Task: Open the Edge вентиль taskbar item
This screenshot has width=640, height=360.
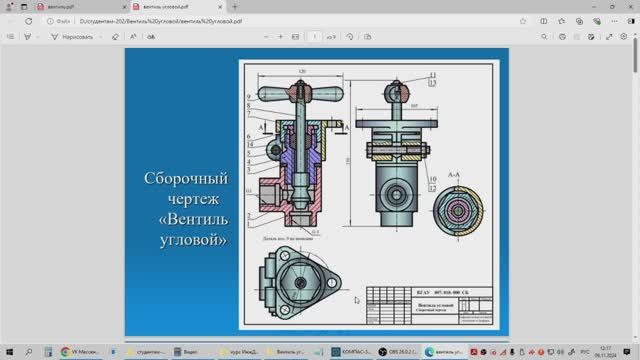Action: tap(444, 351)
